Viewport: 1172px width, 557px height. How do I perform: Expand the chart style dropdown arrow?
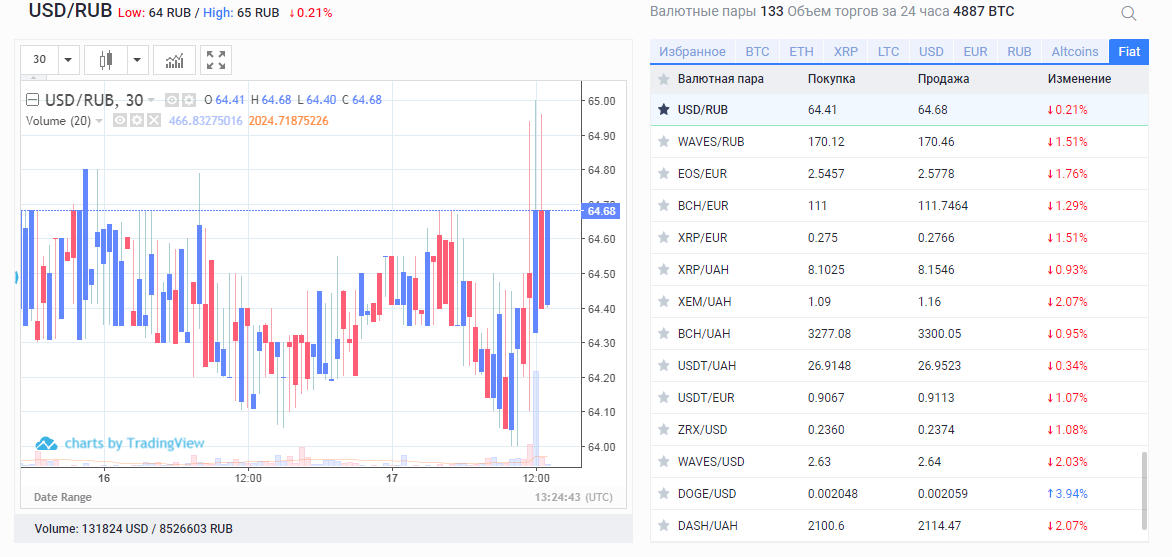coord(138,60)
